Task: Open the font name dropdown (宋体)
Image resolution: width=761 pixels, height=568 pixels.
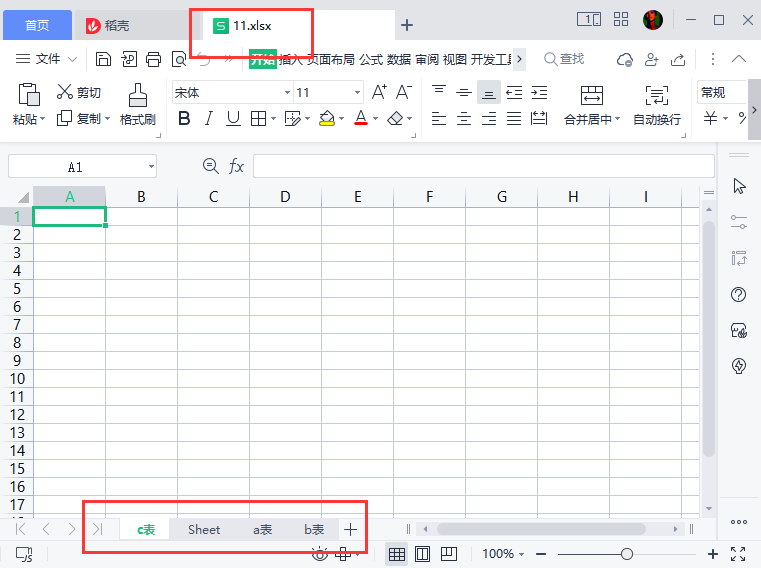Action: coord(287,92)
